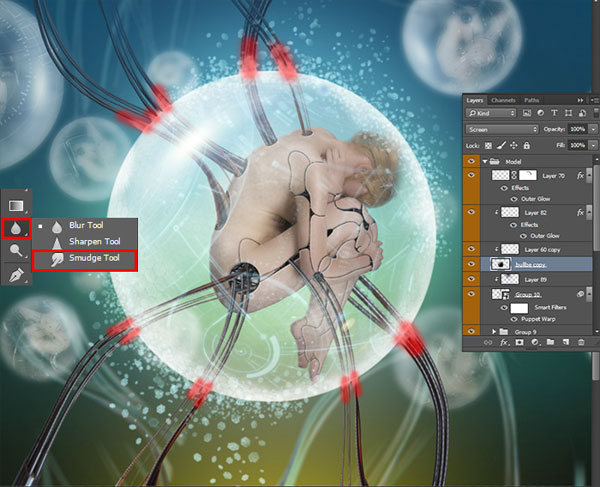Open the Layers panel flyout menu
Viewport: 600px width, 487px height.
(595, 100)
